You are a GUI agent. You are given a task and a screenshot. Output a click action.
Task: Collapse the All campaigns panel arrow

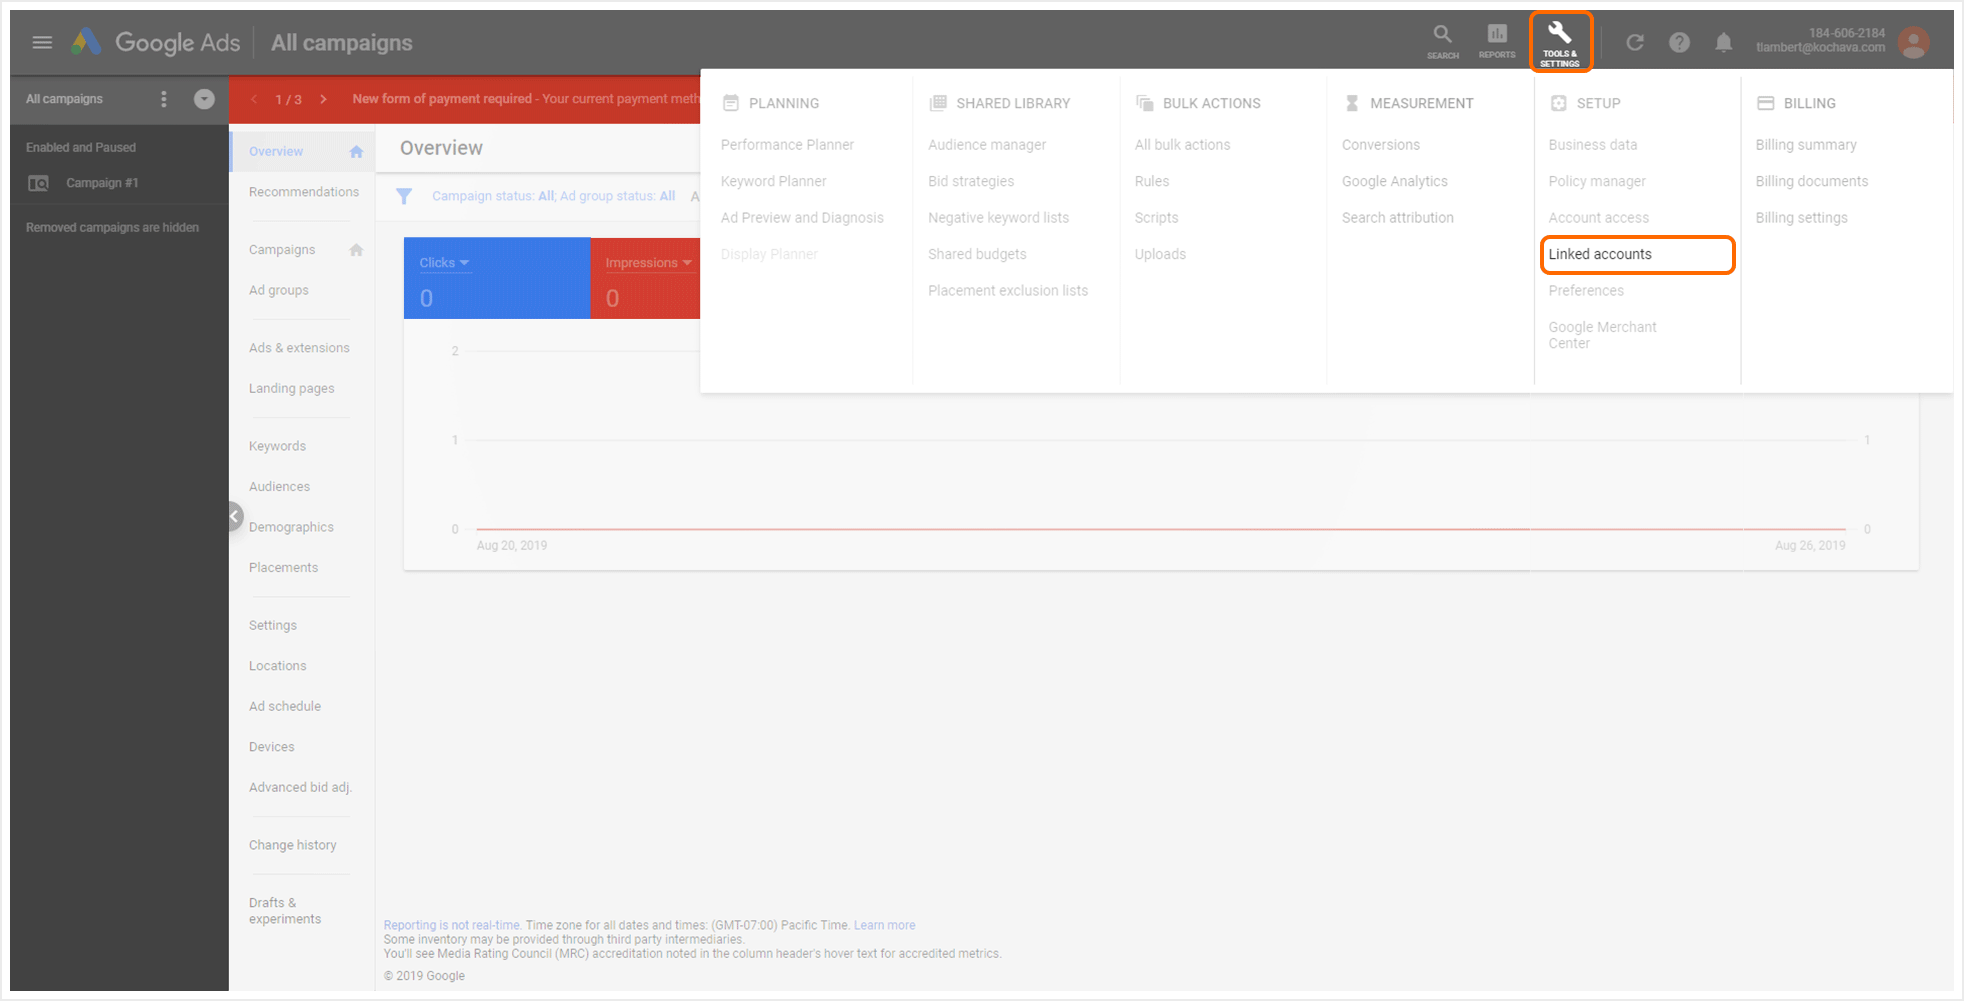[x=204, y=99]
